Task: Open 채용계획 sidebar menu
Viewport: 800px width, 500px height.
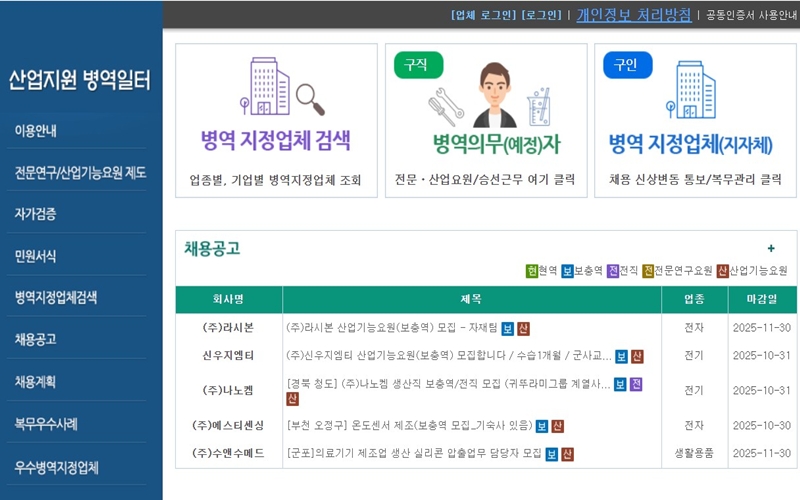Action: tap(35, 382)
